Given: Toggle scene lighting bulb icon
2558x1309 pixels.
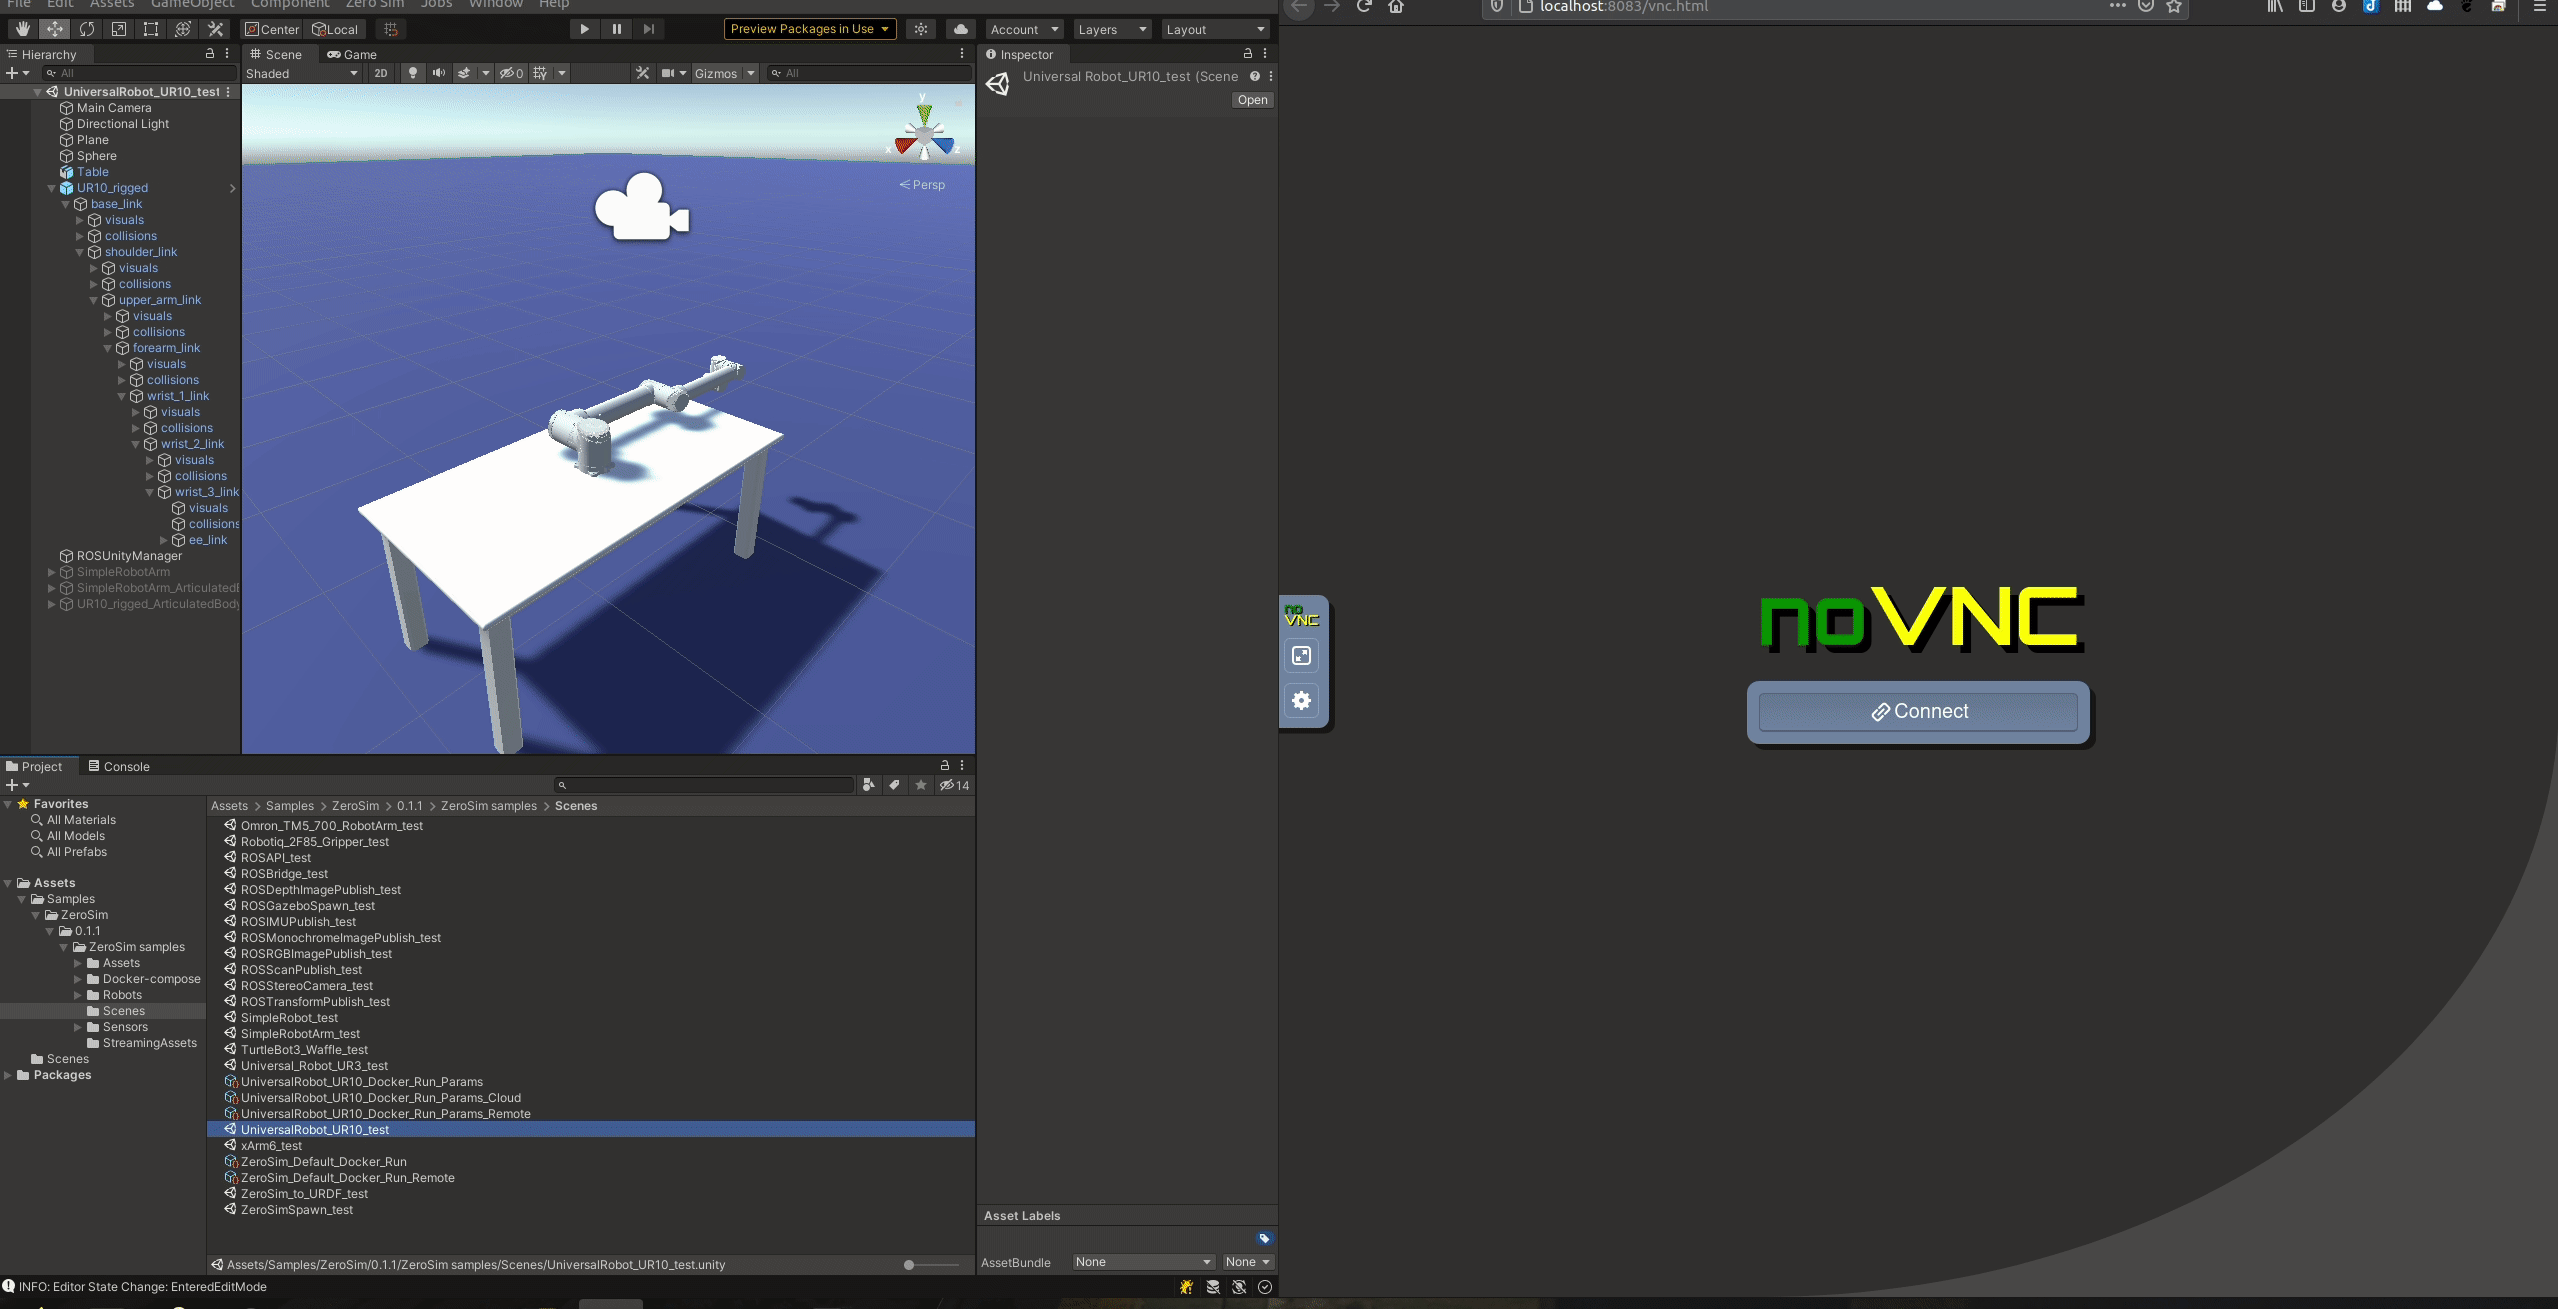Looking at the screenshot, I should point(412,73).
